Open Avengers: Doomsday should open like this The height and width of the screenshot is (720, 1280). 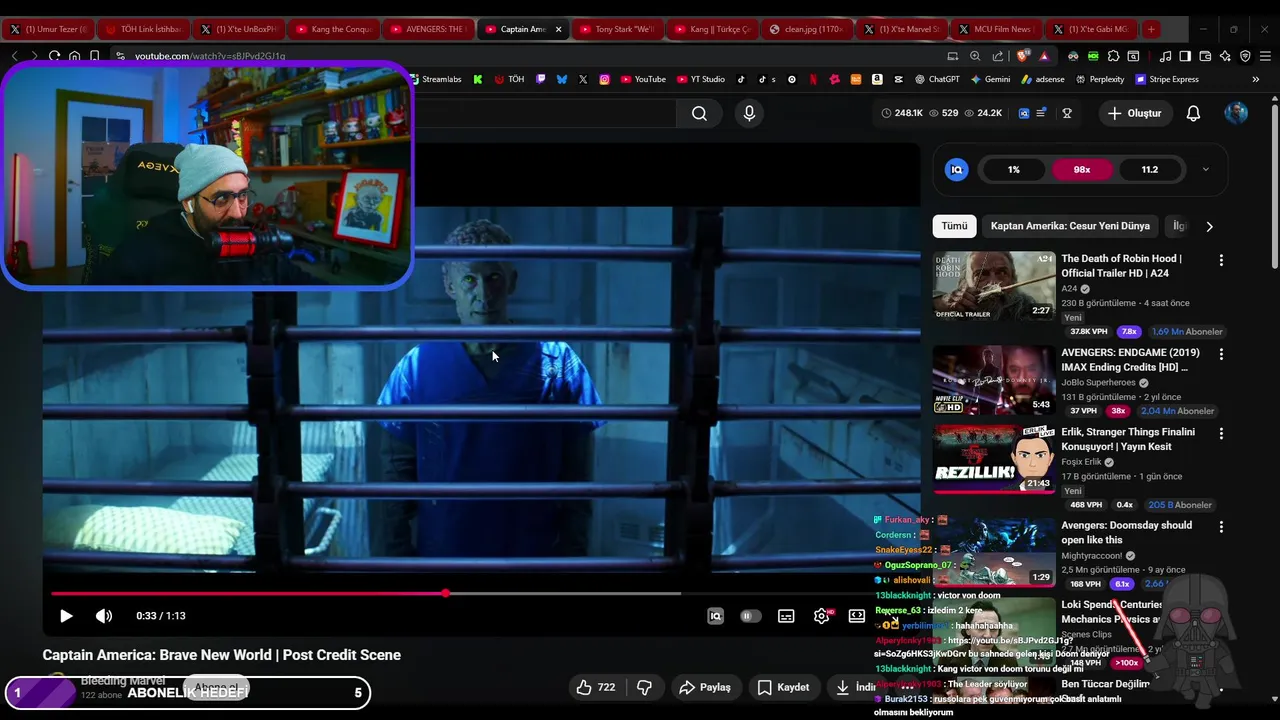click(1127, 532)
